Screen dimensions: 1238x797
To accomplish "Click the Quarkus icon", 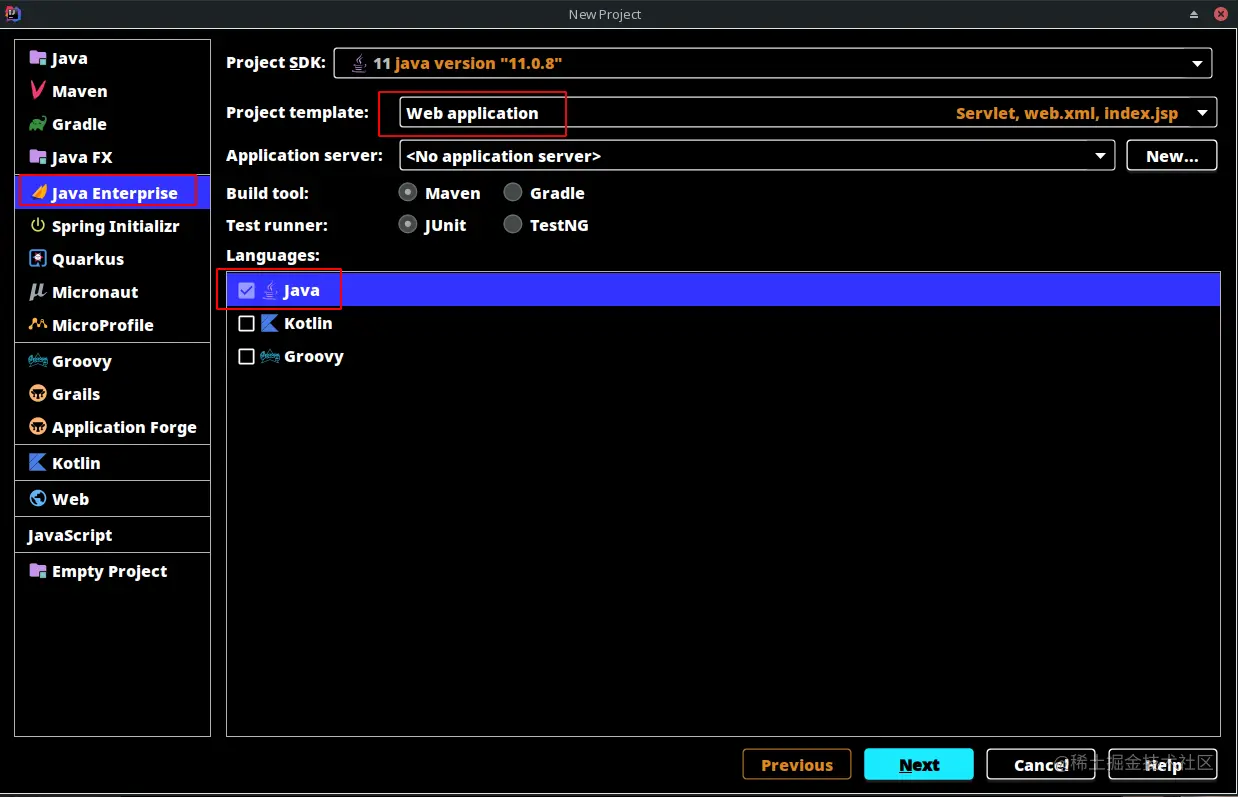I will (38, 259).
